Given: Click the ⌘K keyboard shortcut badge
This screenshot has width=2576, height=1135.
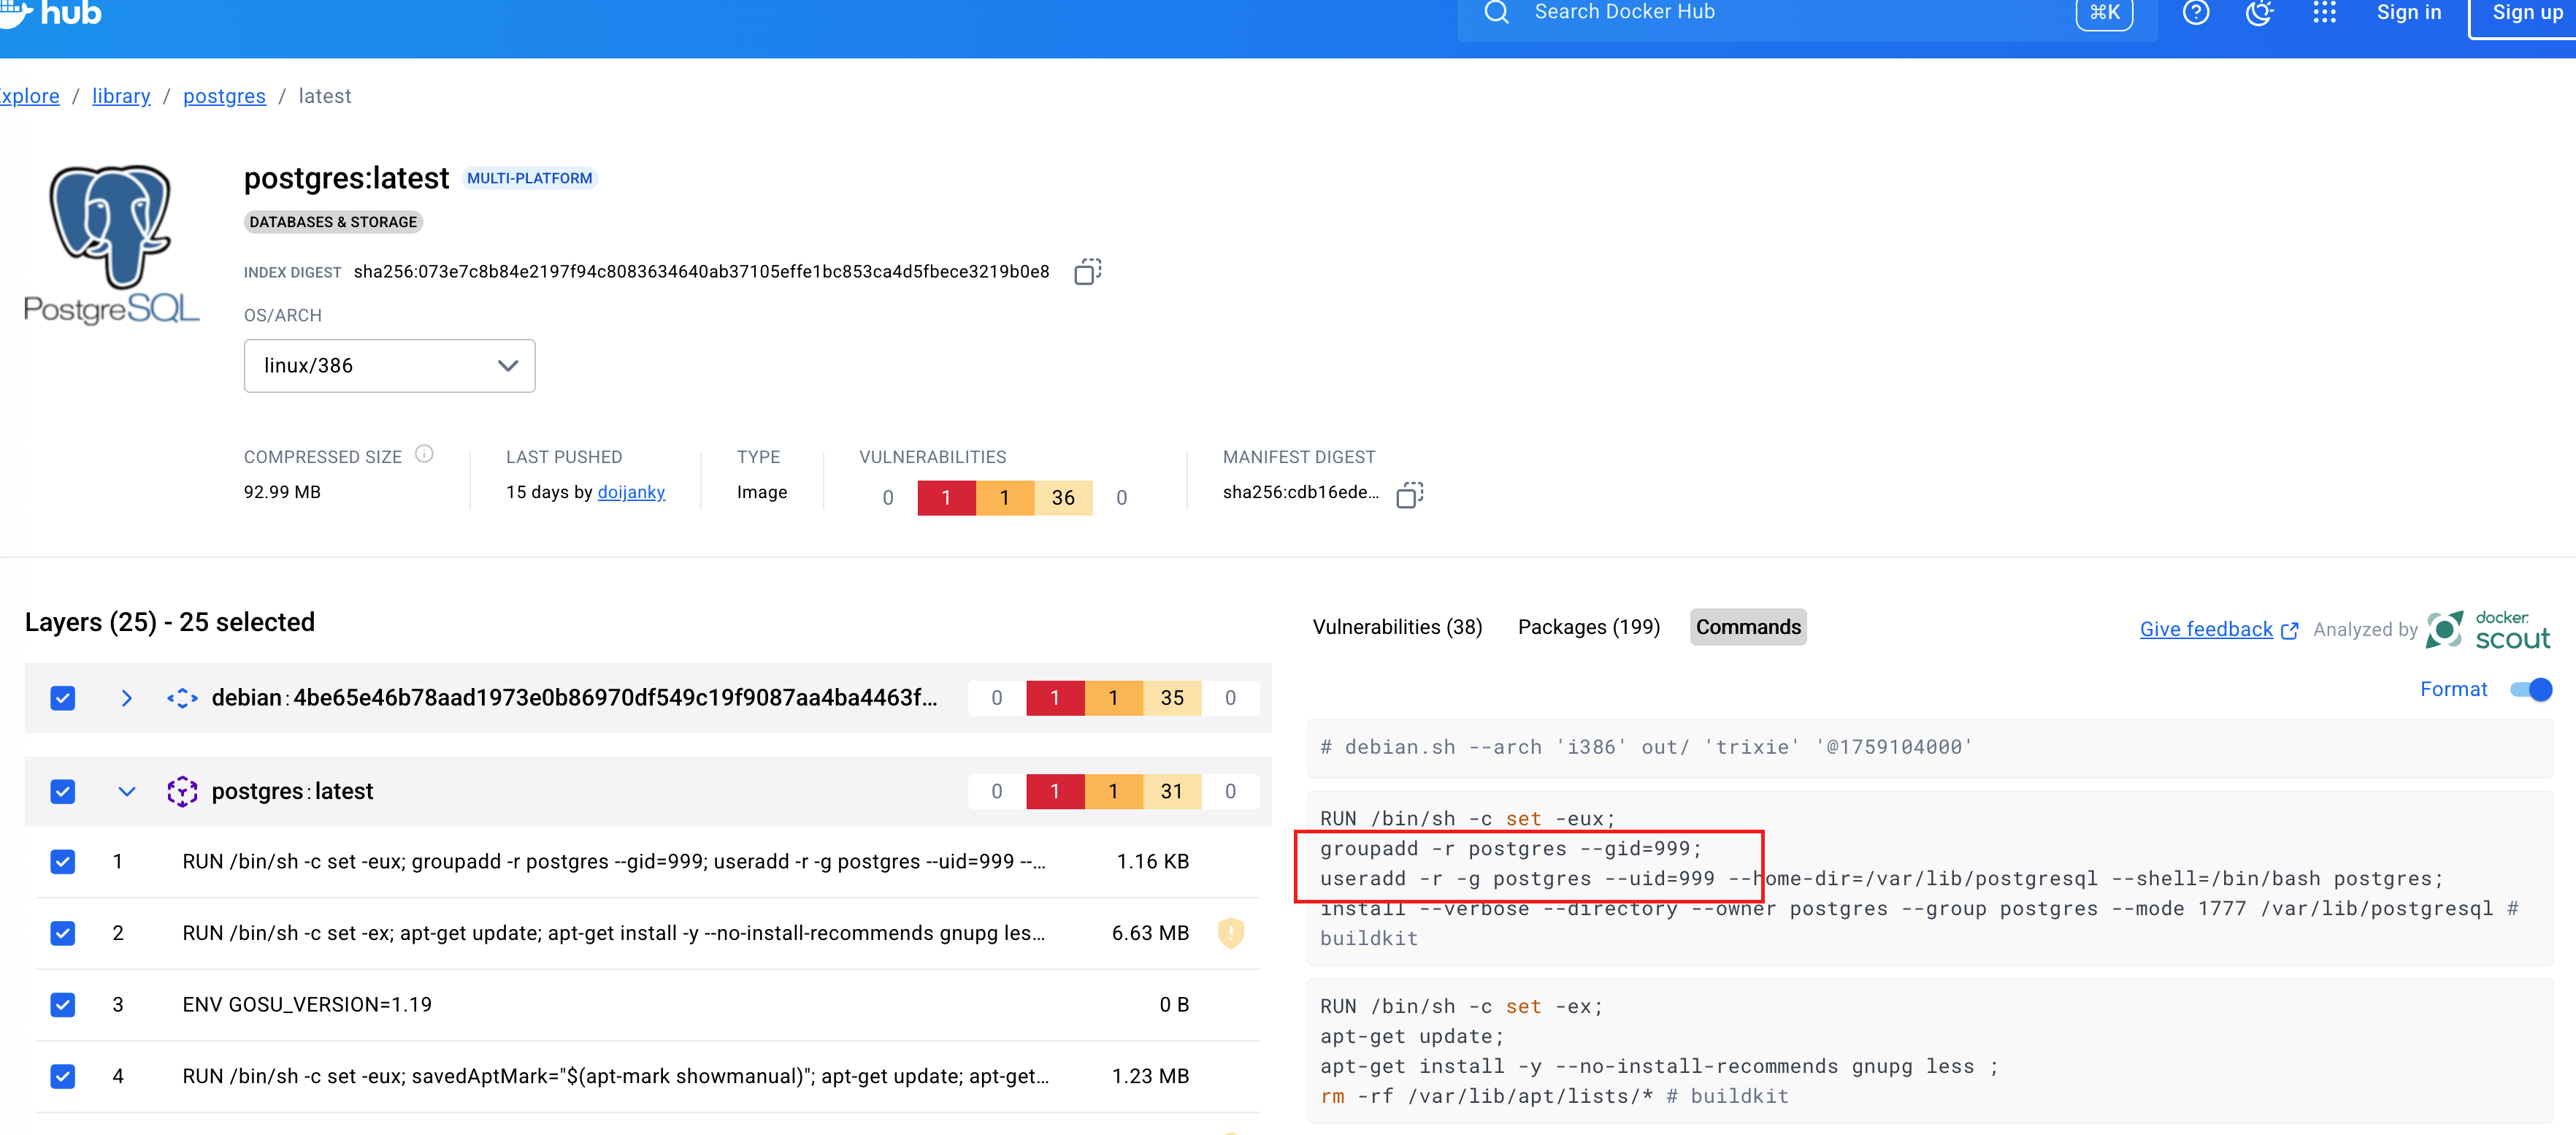Looking at the screenshot, I should [2104, 13].
